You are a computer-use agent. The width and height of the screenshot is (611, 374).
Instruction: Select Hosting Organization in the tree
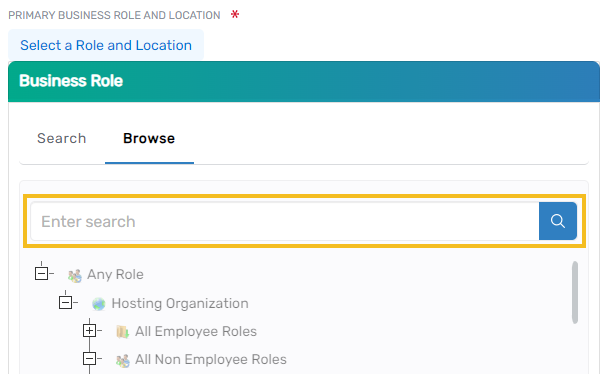180,303
